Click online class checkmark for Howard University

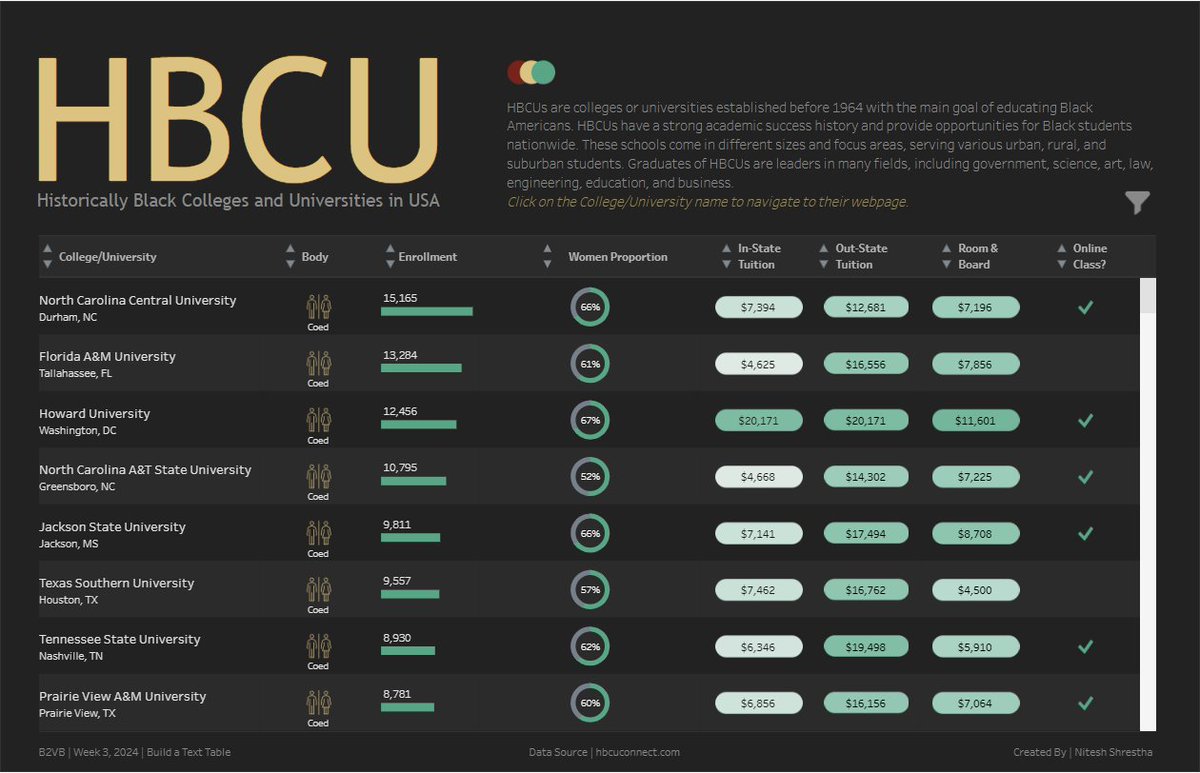[1085, 421]
